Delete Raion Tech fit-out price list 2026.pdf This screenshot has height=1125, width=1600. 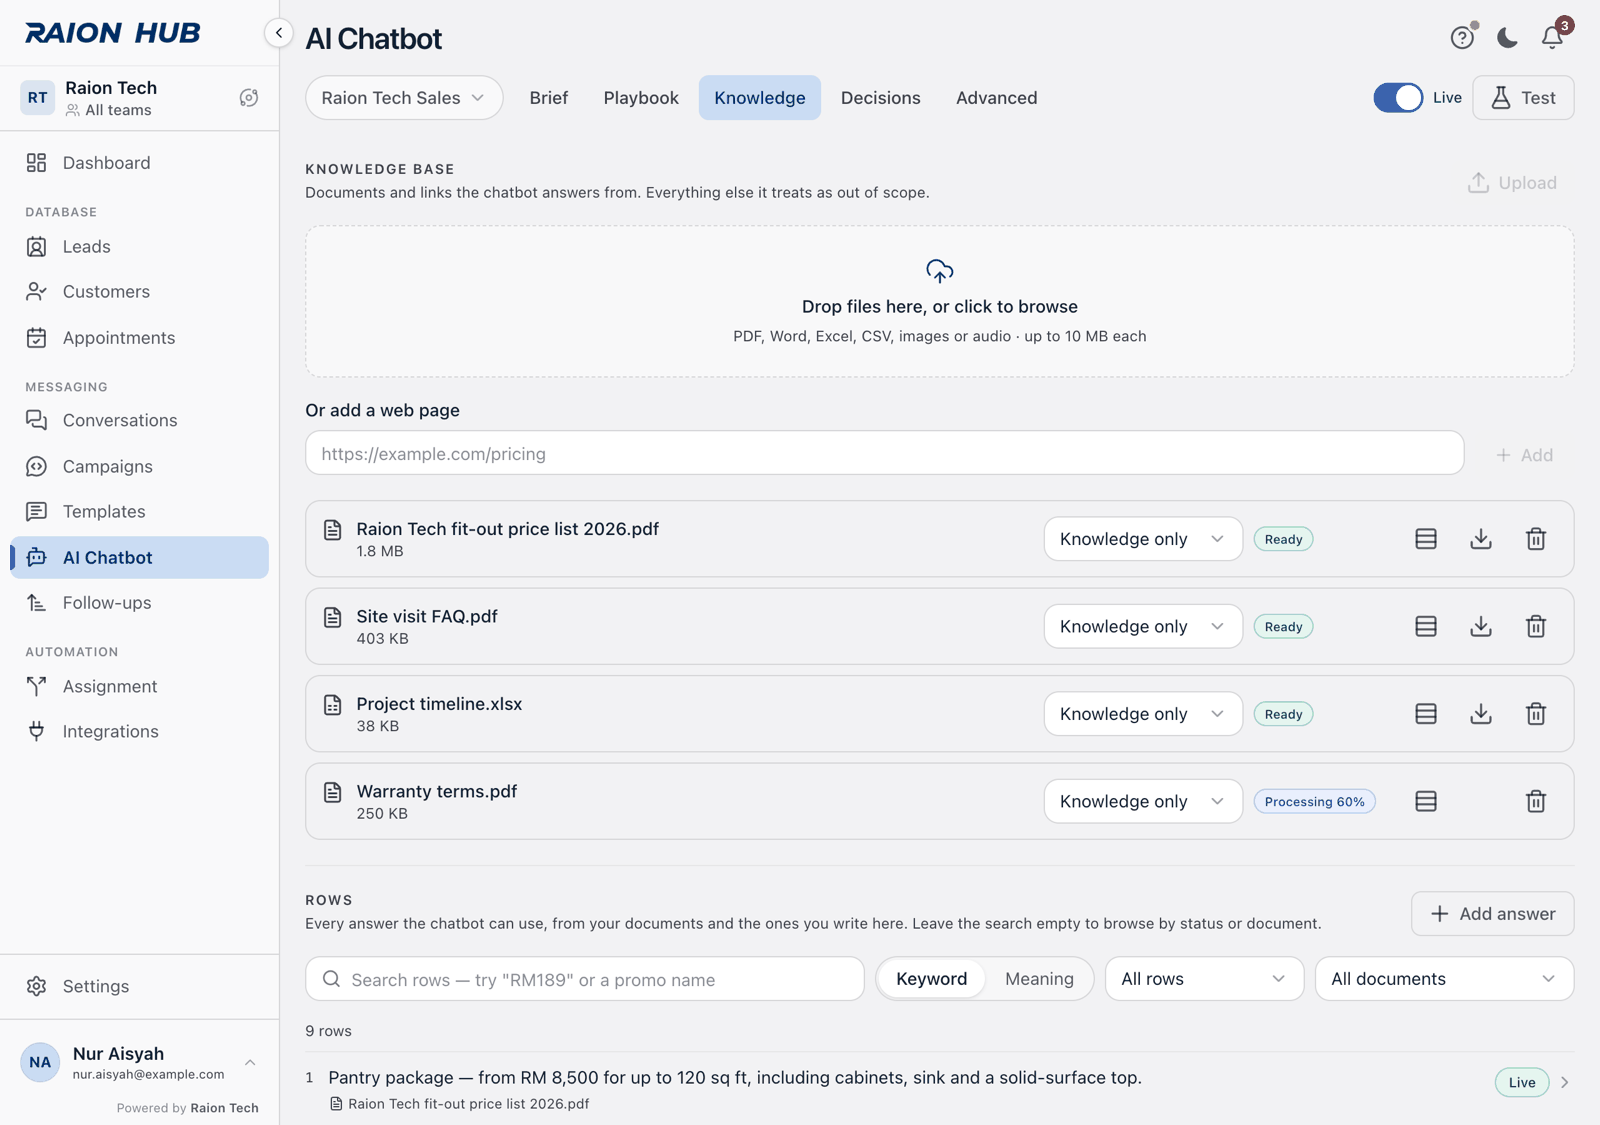(x=1536, y=539)
